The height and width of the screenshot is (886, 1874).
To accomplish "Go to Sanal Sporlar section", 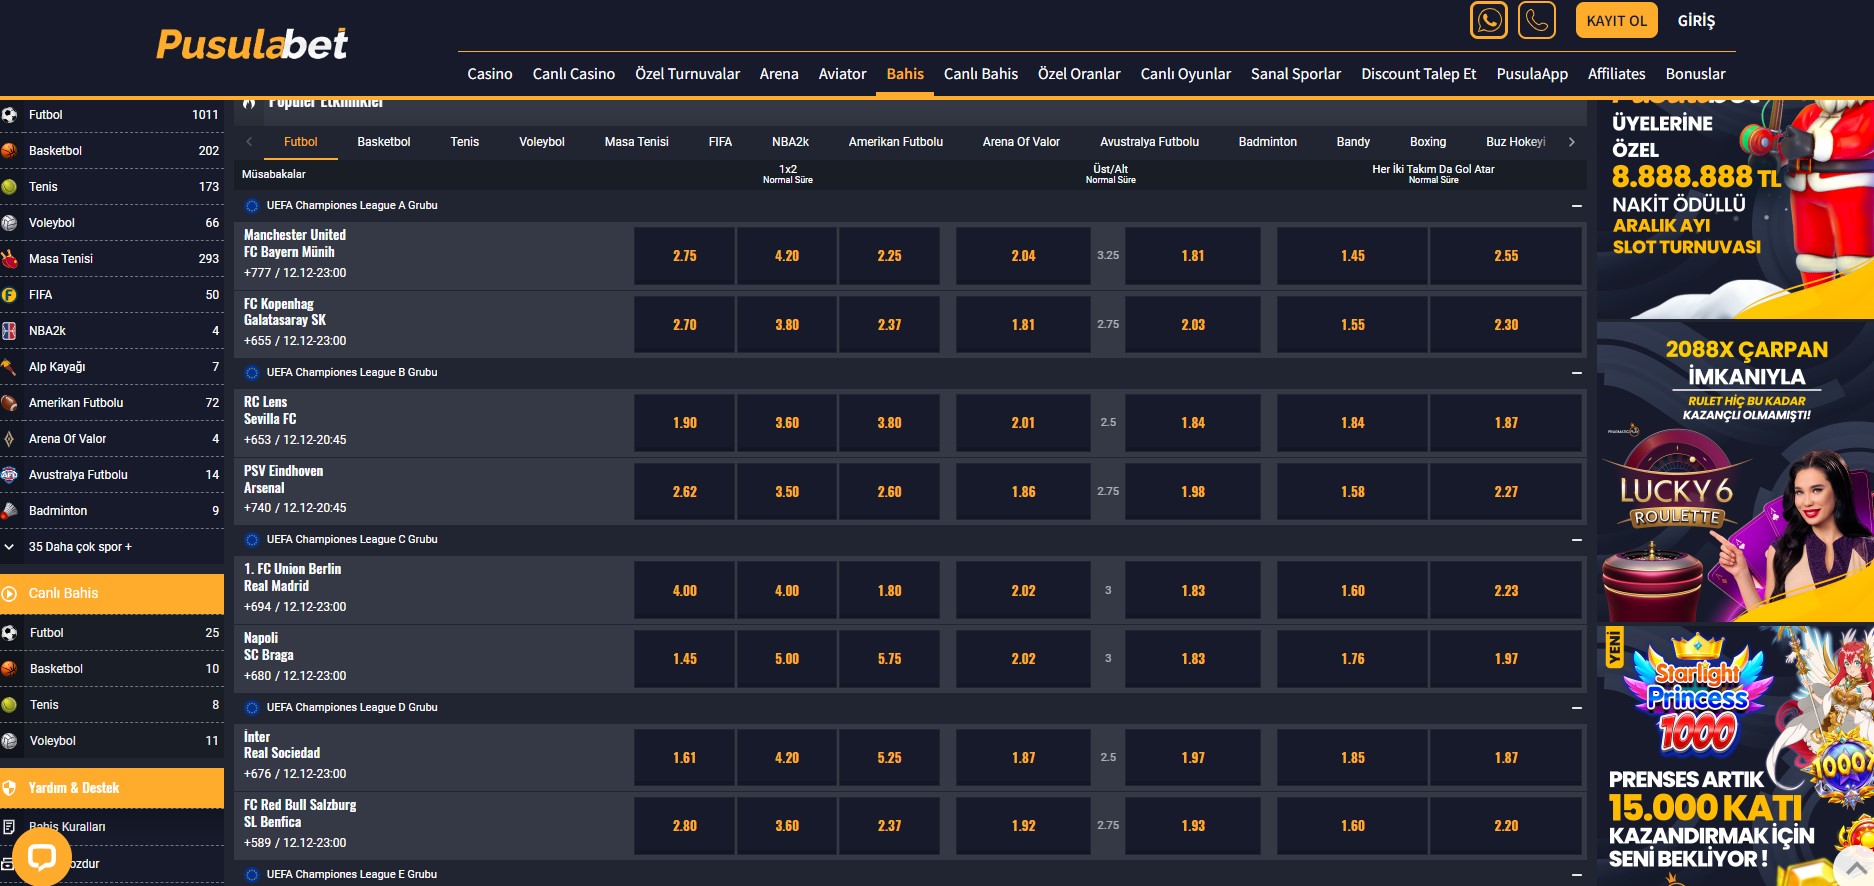I will pyautogui.click(x=1296, y=74).
